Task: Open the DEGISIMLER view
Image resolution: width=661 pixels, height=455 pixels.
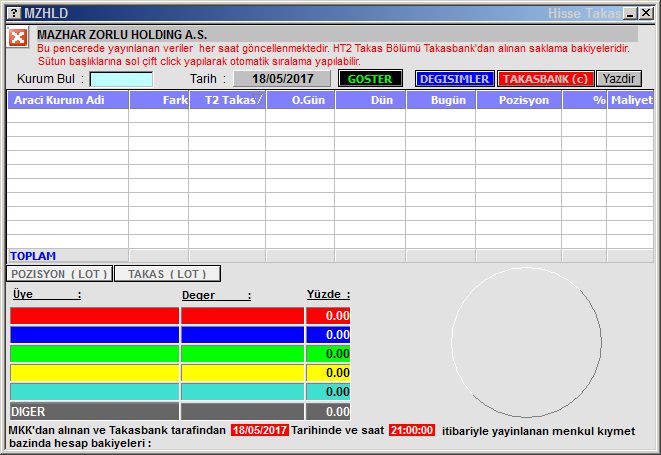Action: (x=454, y=79)
